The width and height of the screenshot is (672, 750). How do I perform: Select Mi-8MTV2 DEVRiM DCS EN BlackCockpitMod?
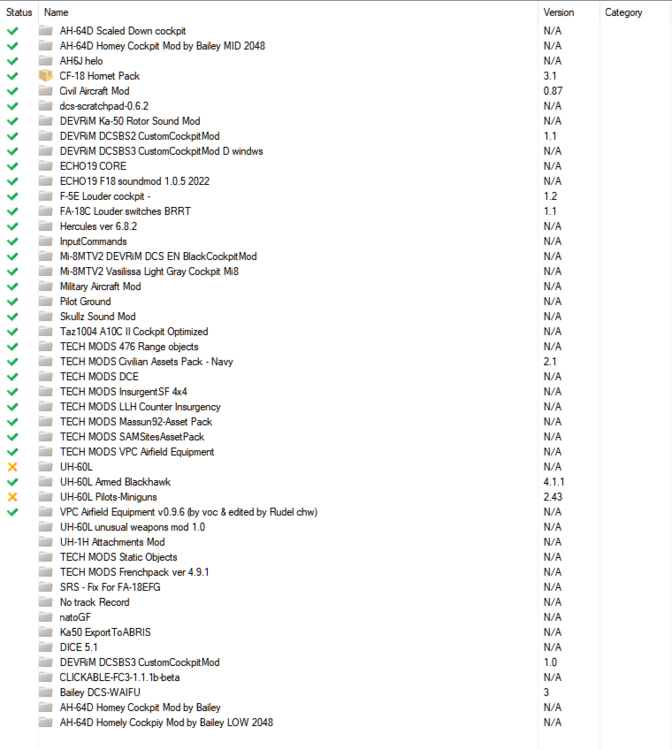click(158, 256)
